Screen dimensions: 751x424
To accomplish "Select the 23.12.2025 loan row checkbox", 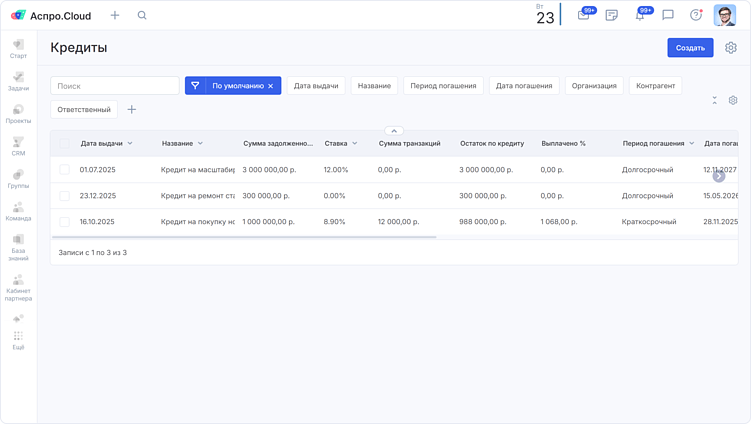I will point(65,196).
